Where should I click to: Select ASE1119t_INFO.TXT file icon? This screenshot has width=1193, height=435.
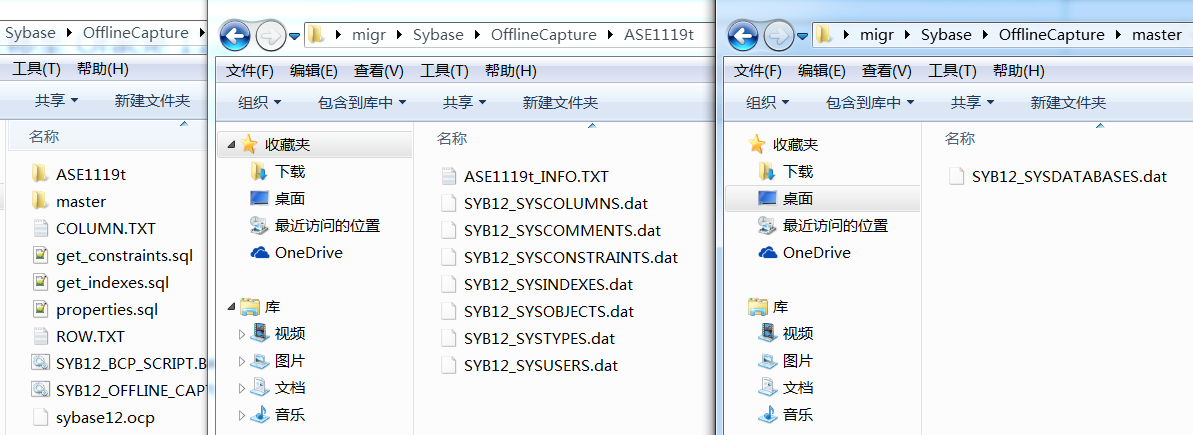click(x=449, y=176)
